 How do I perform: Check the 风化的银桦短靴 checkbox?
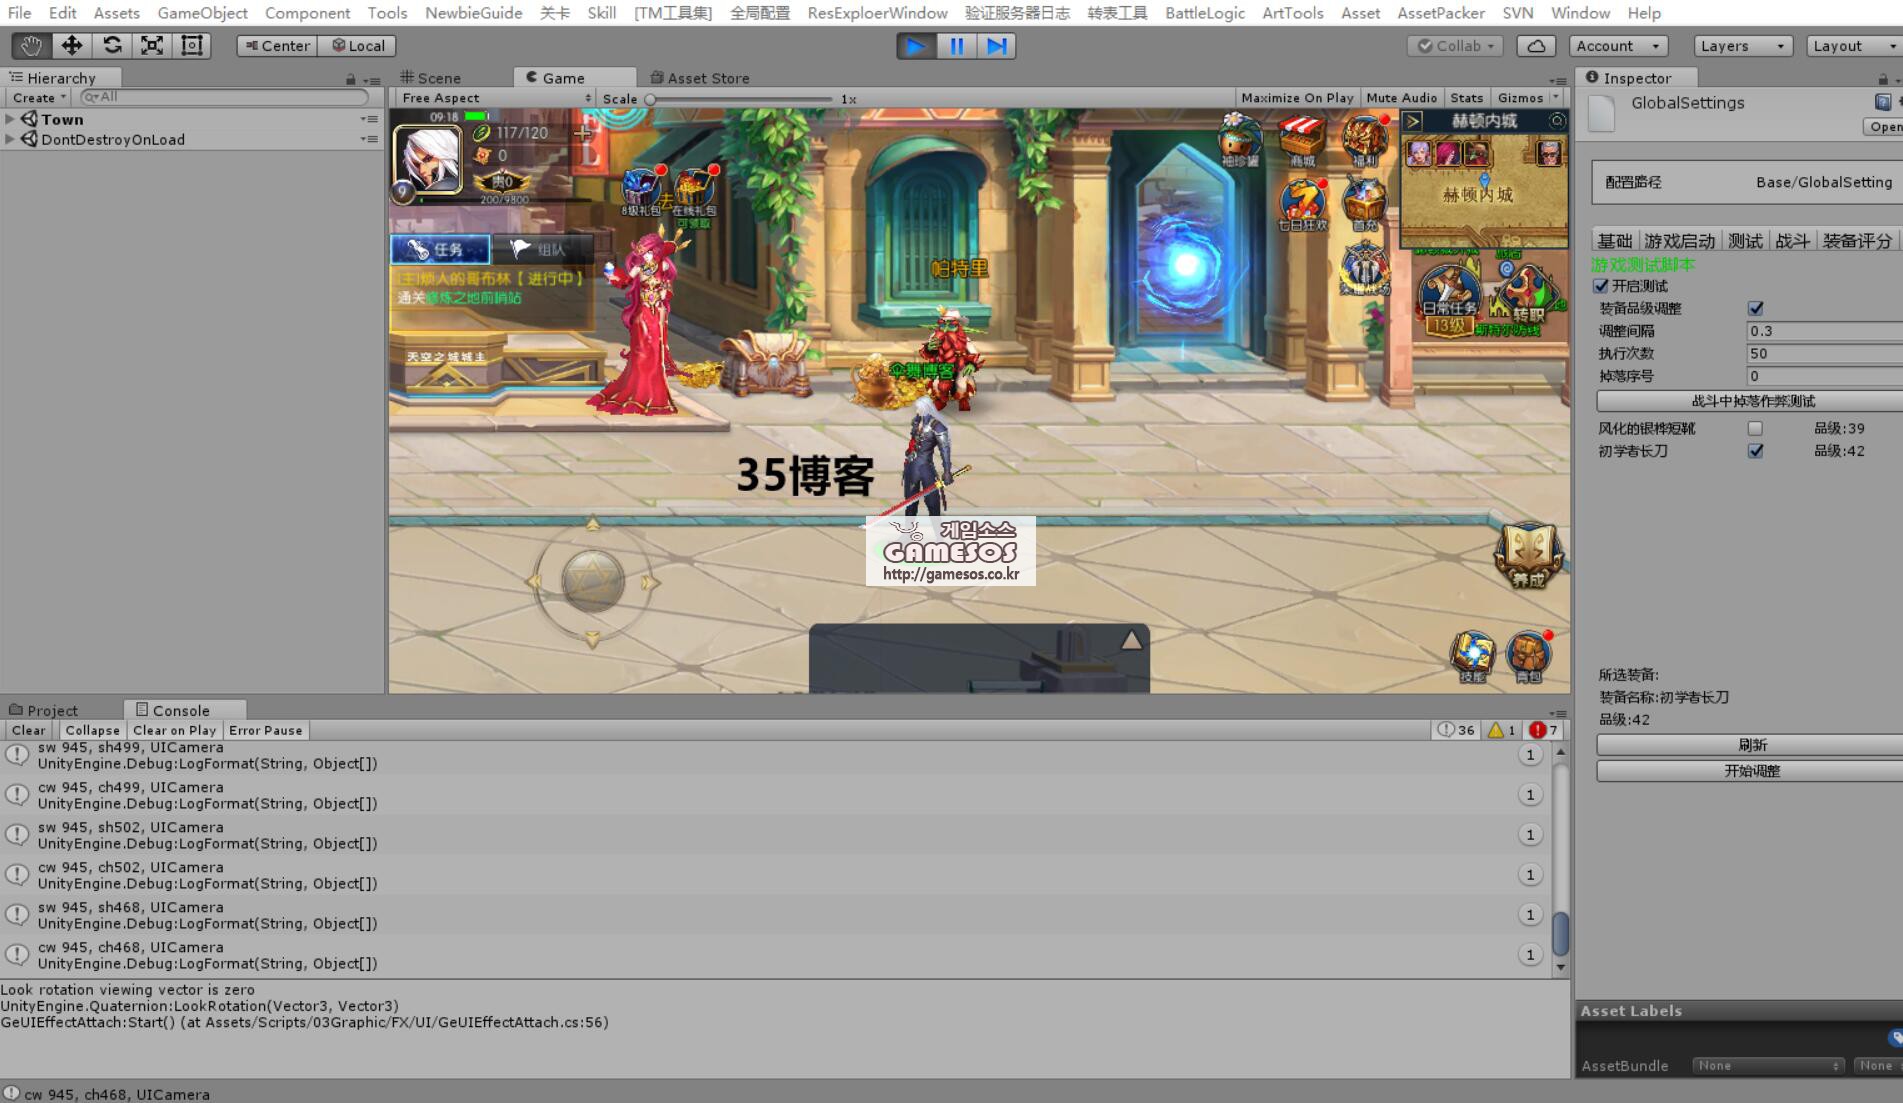tap(1755, 428)
